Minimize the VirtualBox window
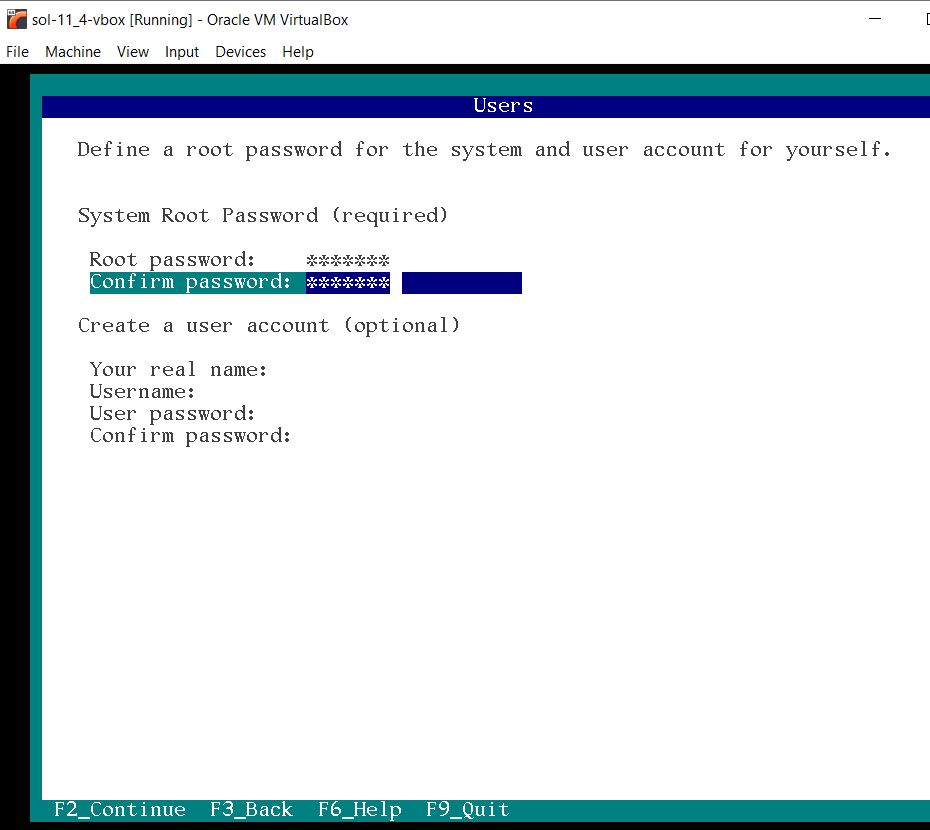This screenshot has width=930, height=830. [873, 19]
